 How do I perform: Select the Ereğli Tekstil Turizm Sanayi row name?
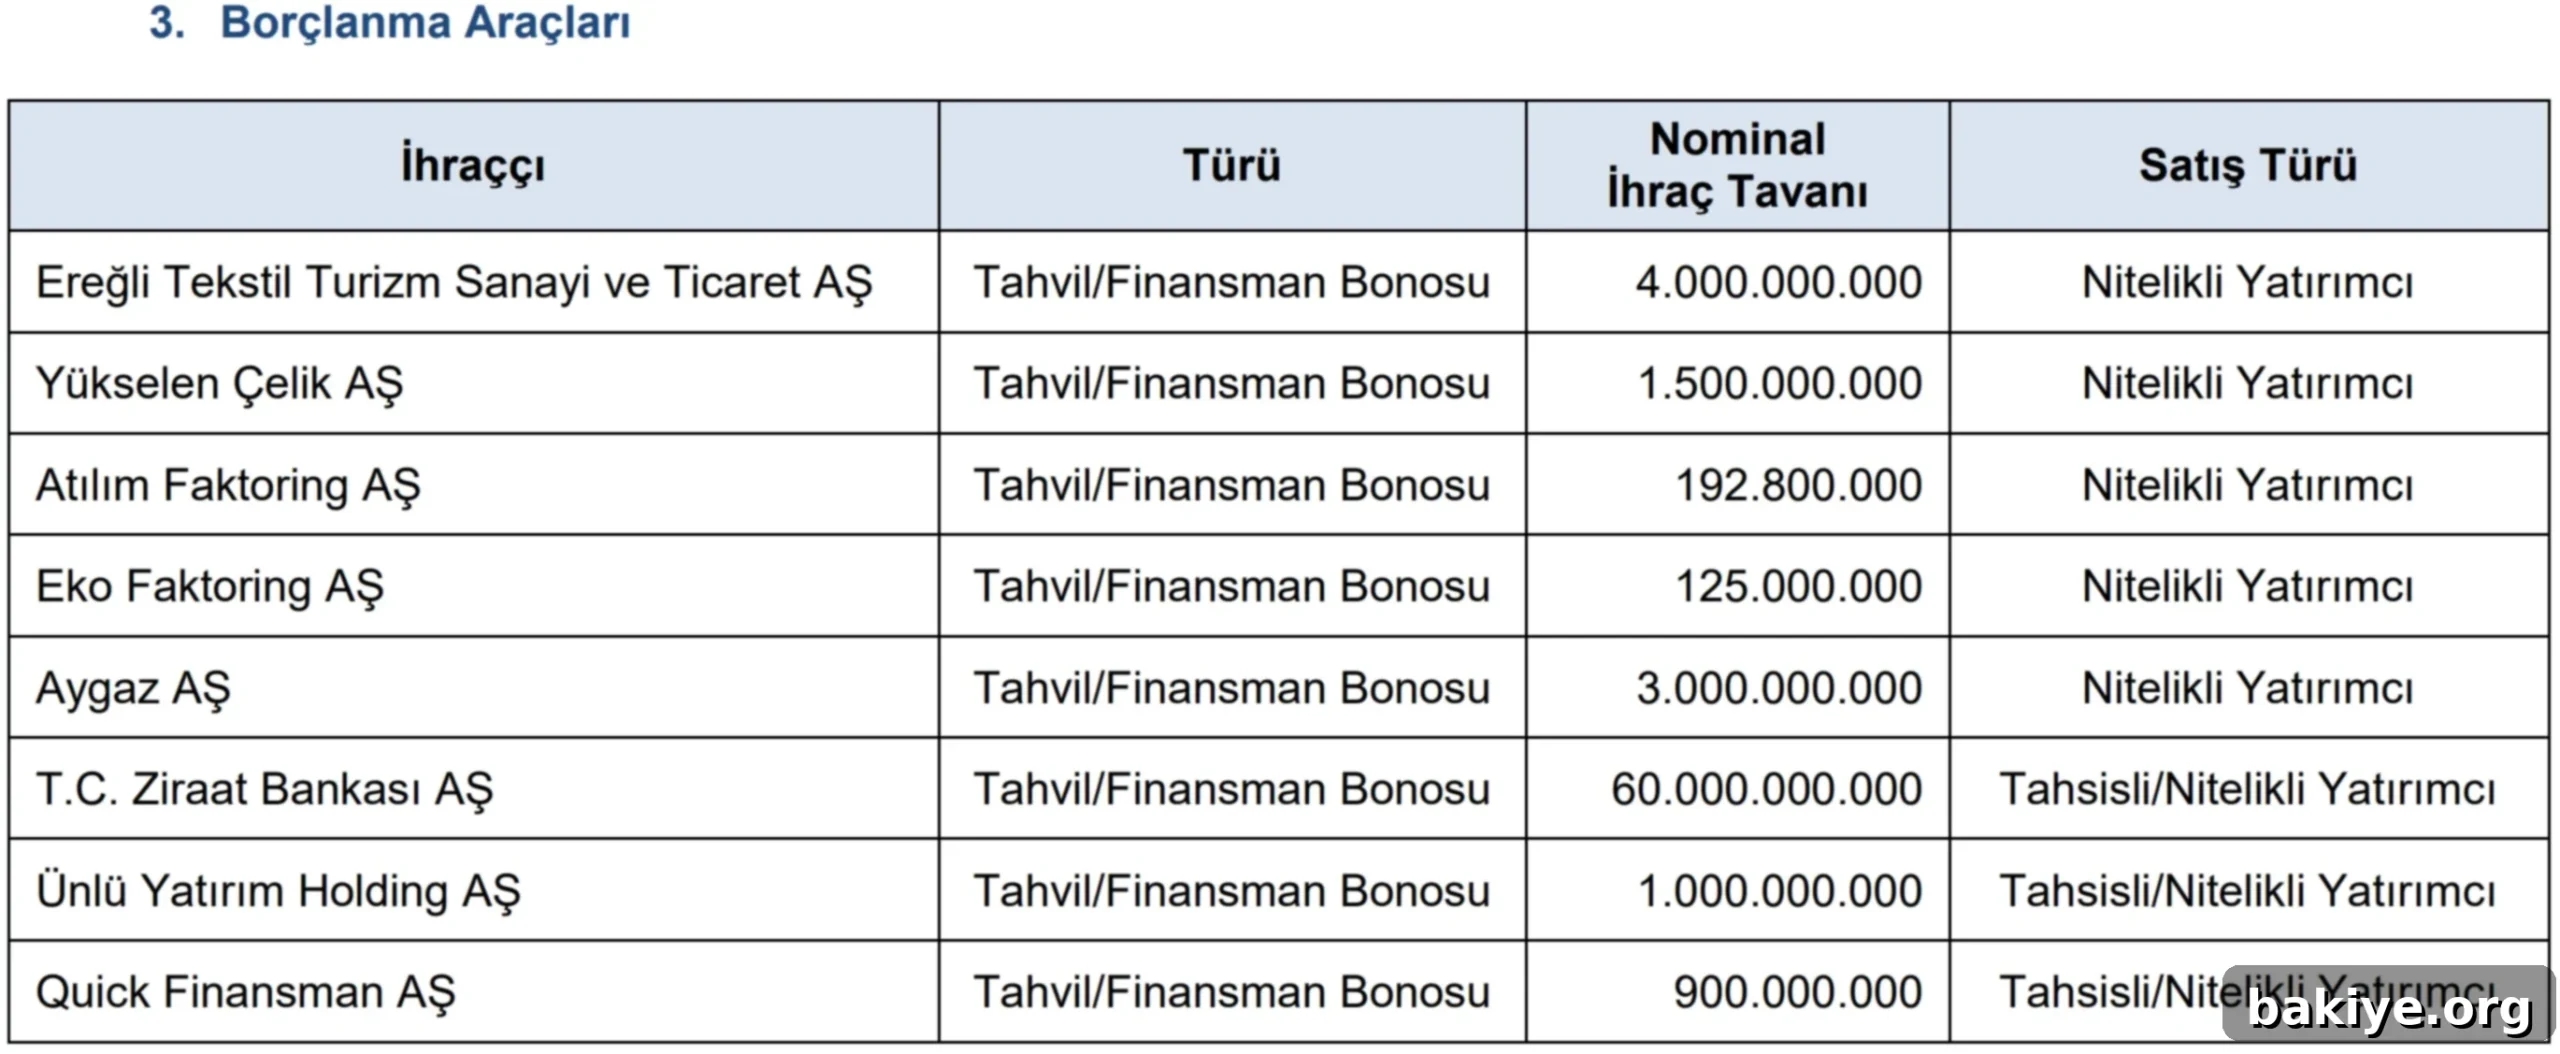[x=454, y=283]
